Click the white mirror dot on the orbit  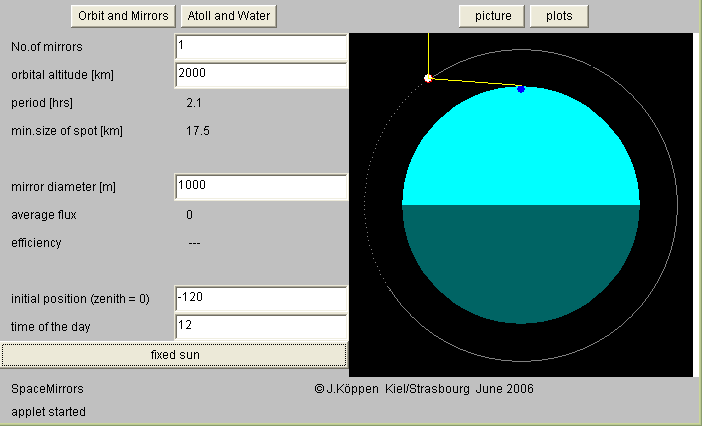pyautogui.click(x=428, y=77)
